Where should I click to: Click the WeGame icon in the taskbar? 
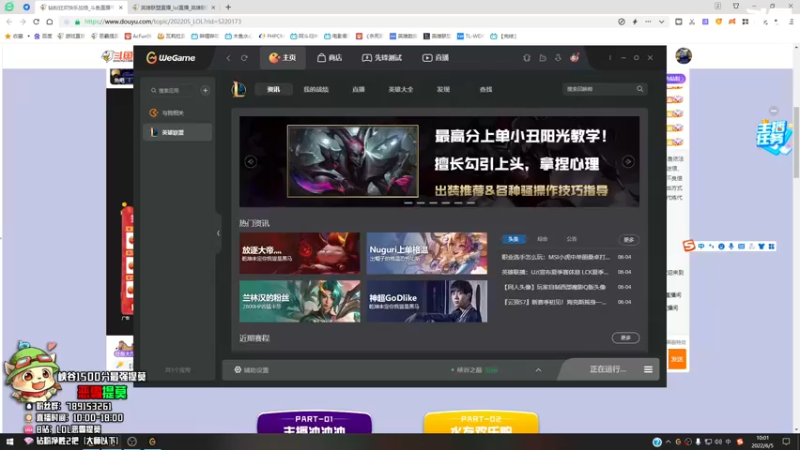click(152, 441)
